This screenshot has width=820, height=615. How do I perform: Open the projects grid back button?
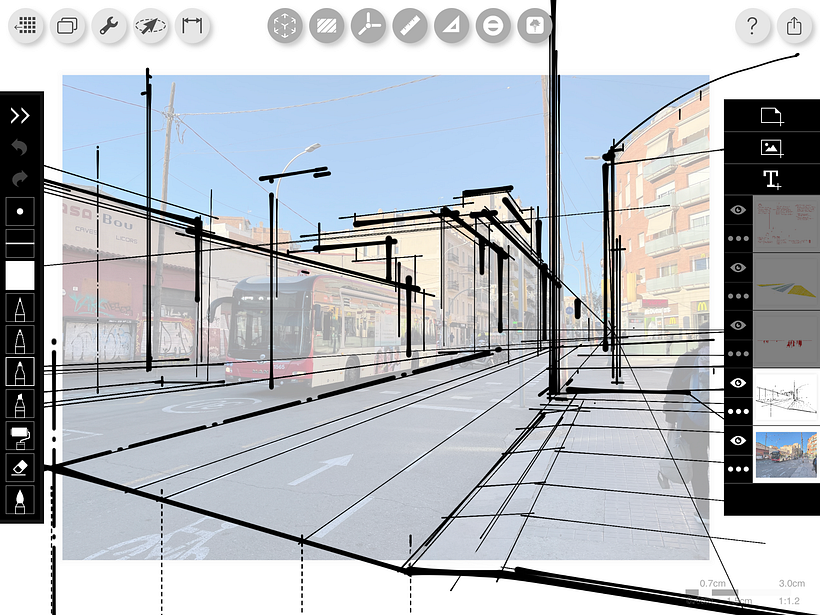(x=26, y=25)
